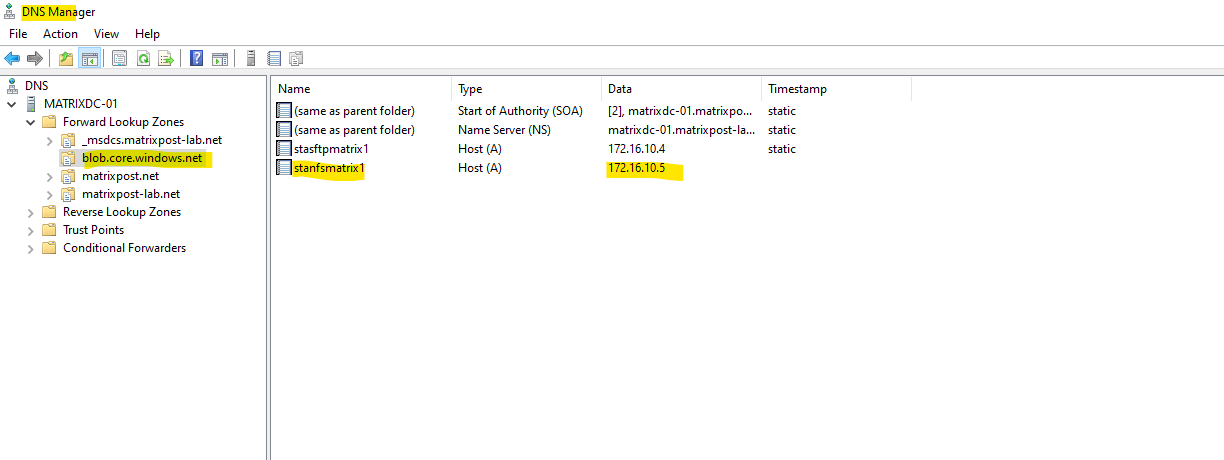Click the Properties toolbar icon
The image size is (1224, 460).
pos(120,59)
